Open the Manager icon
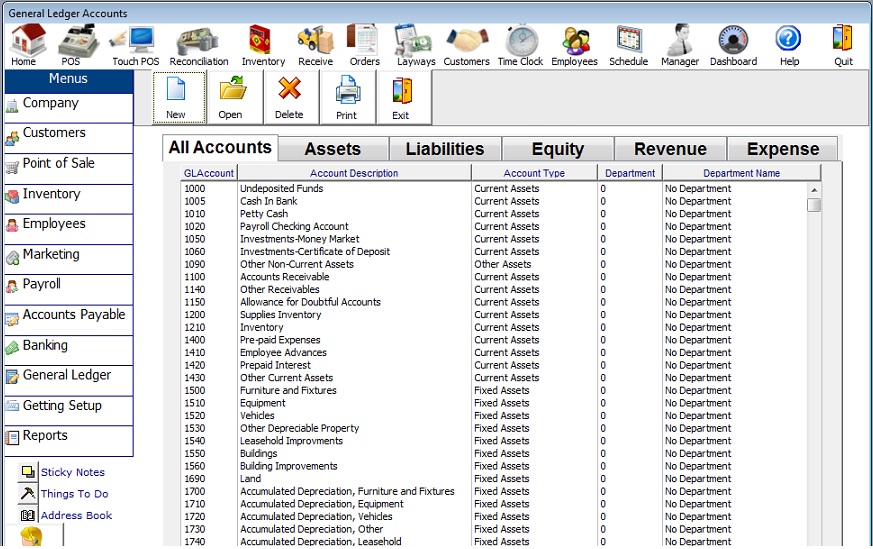873x549 pixels. pos(680,45)
